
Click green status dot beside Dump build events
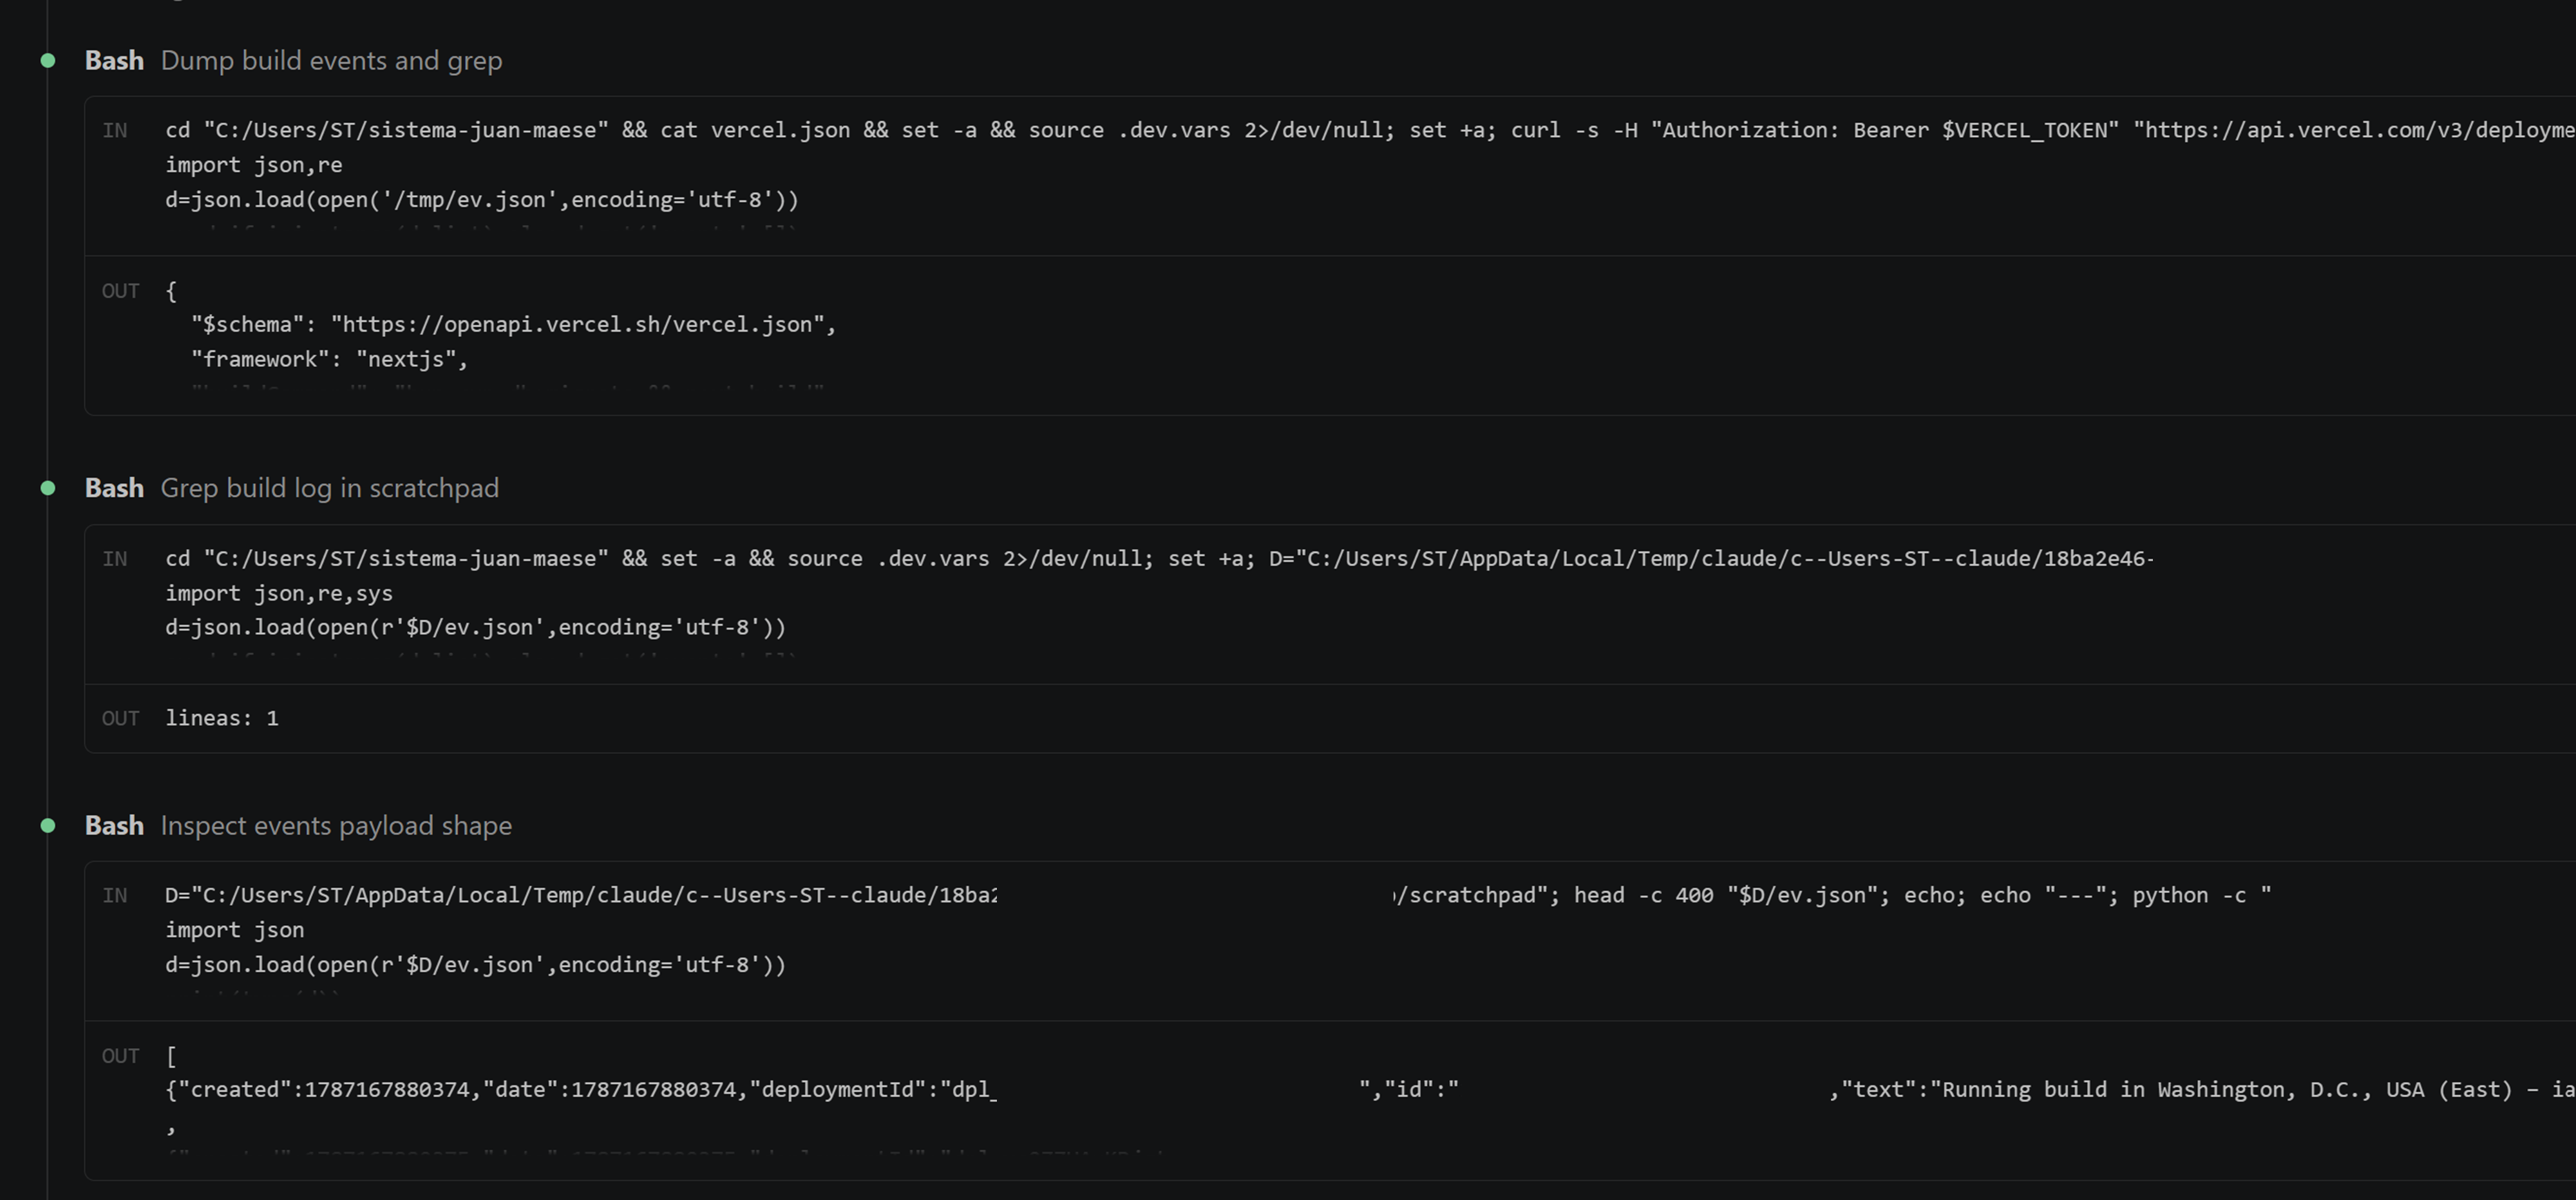click(x=48, y=61)
